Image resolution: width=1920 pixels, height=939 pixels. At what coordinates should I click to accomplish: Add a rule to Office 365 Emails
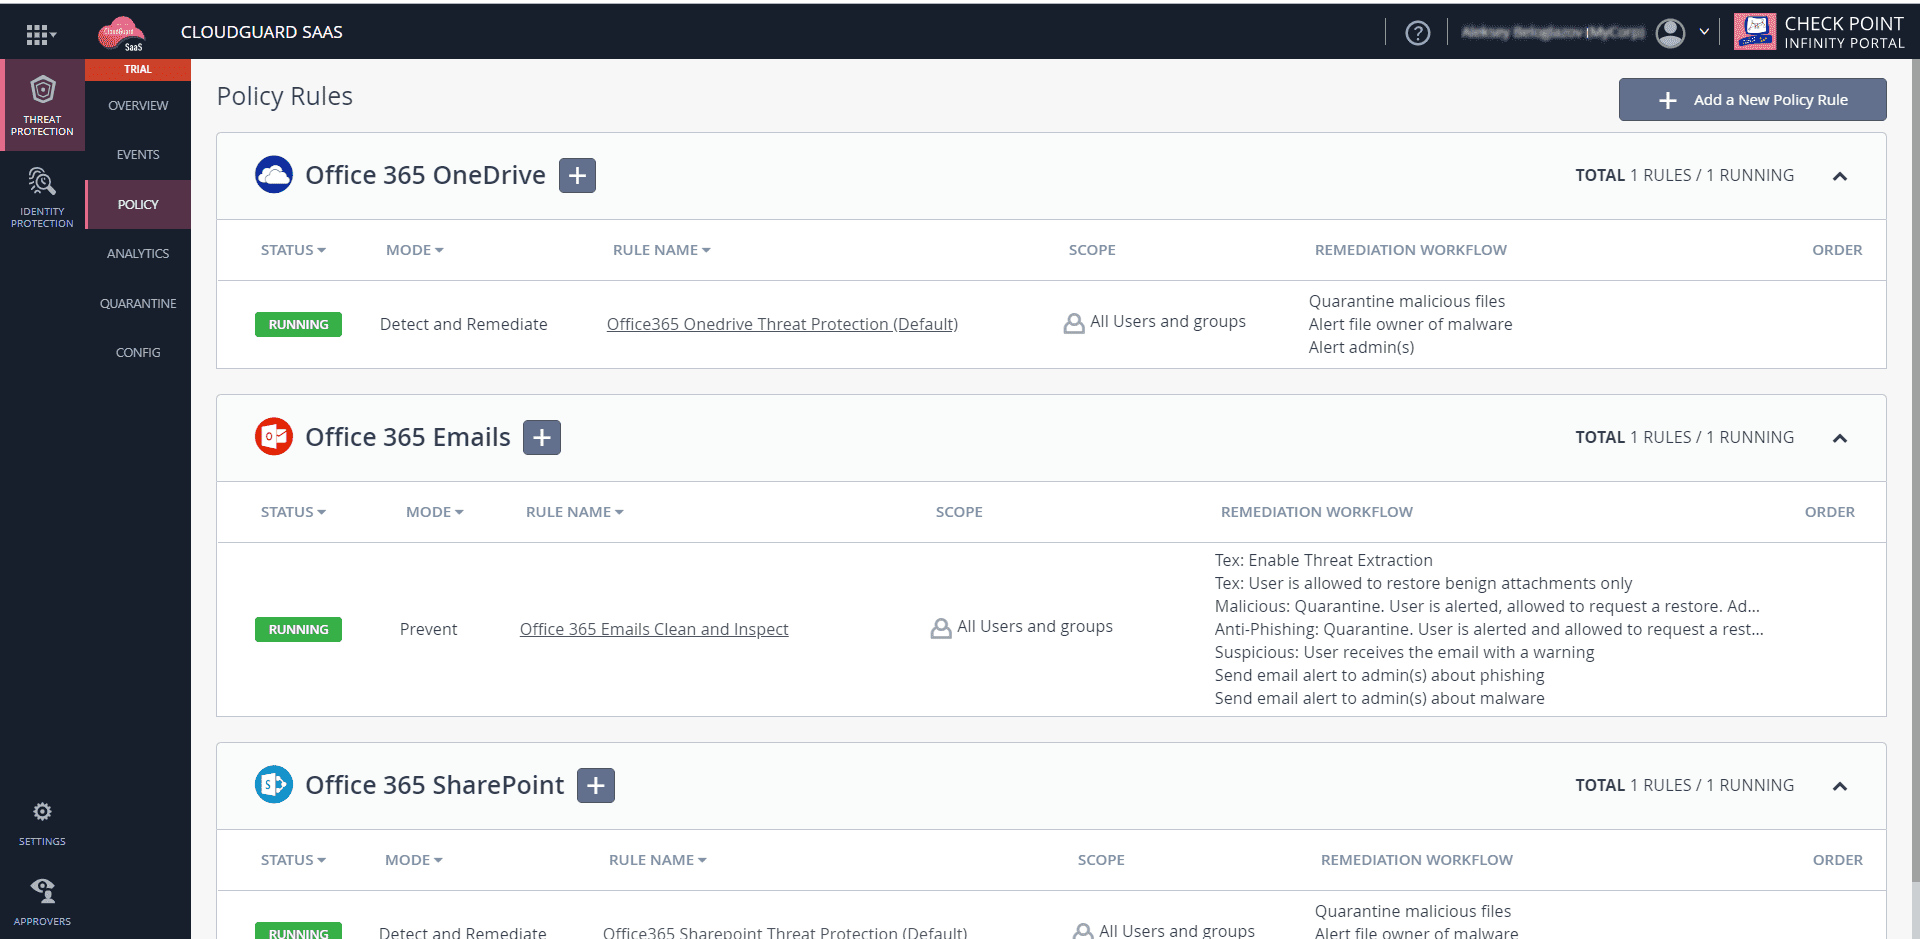click(542, 438)
